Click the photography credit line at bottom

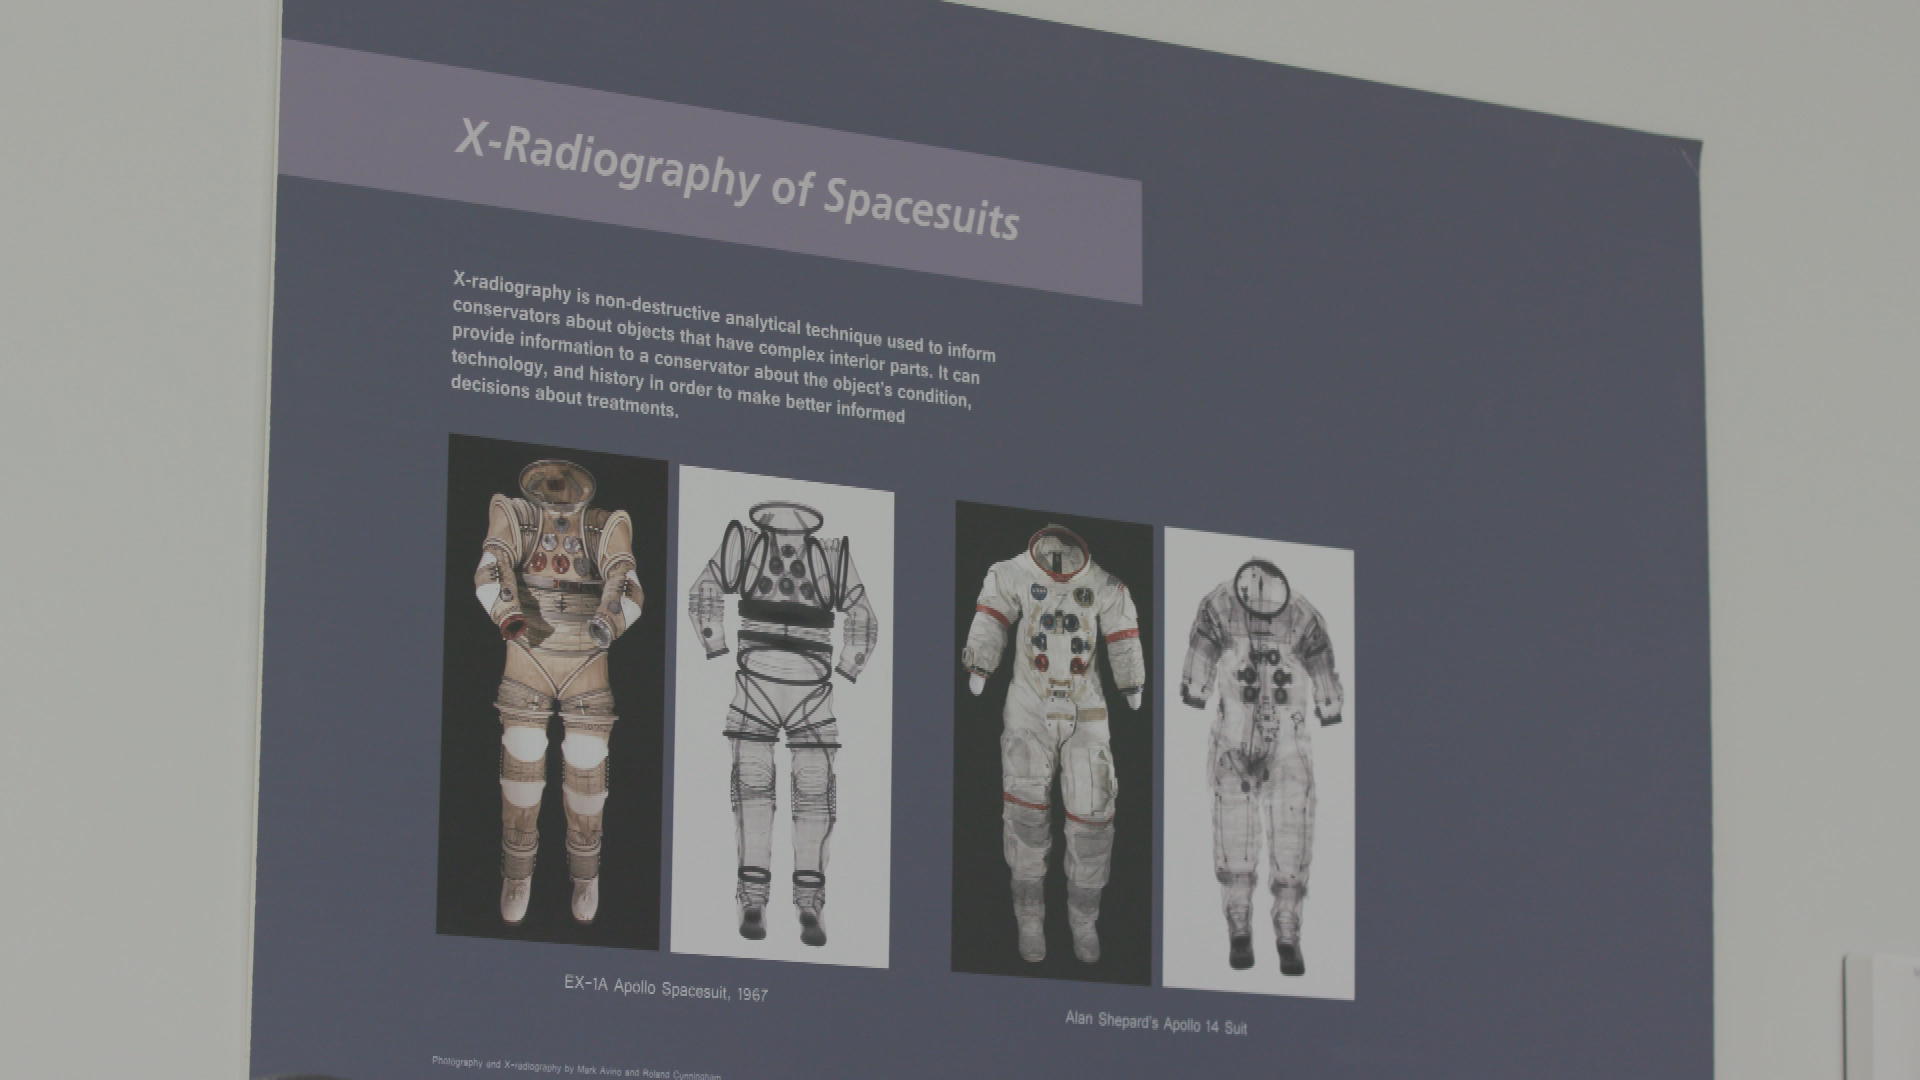point(575,1067)
